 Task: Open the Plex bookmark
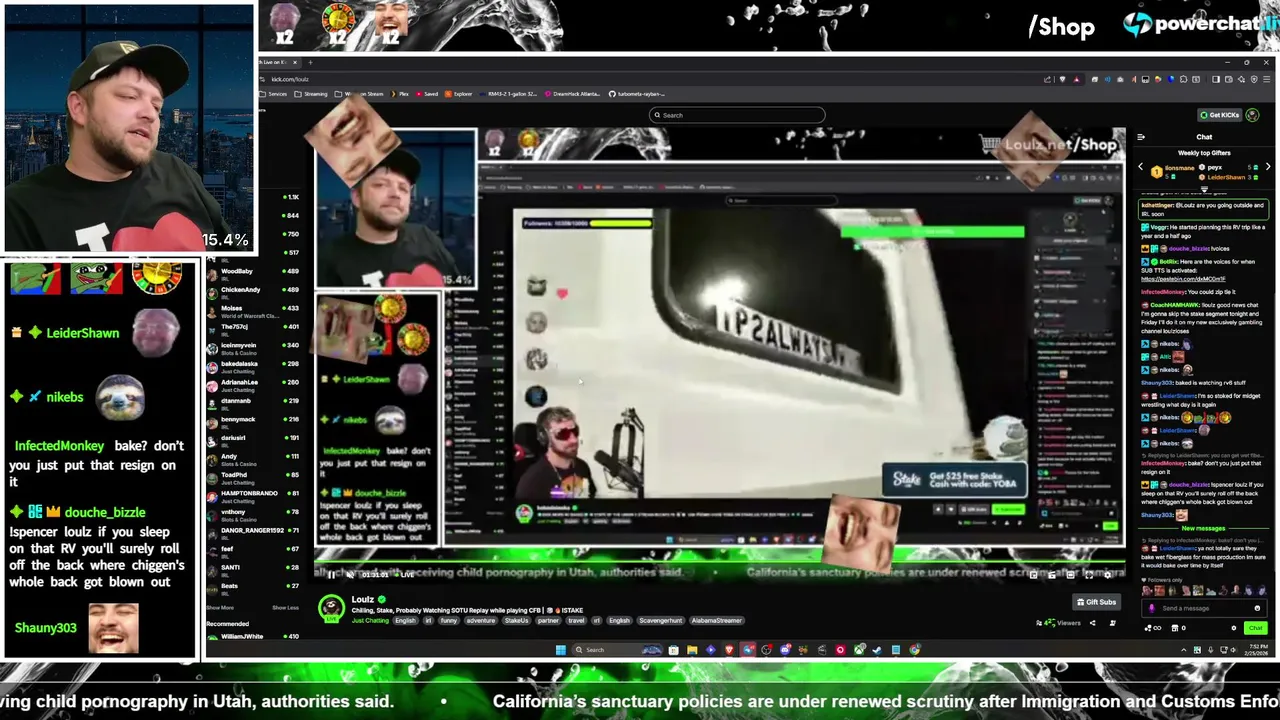(400, 94)
